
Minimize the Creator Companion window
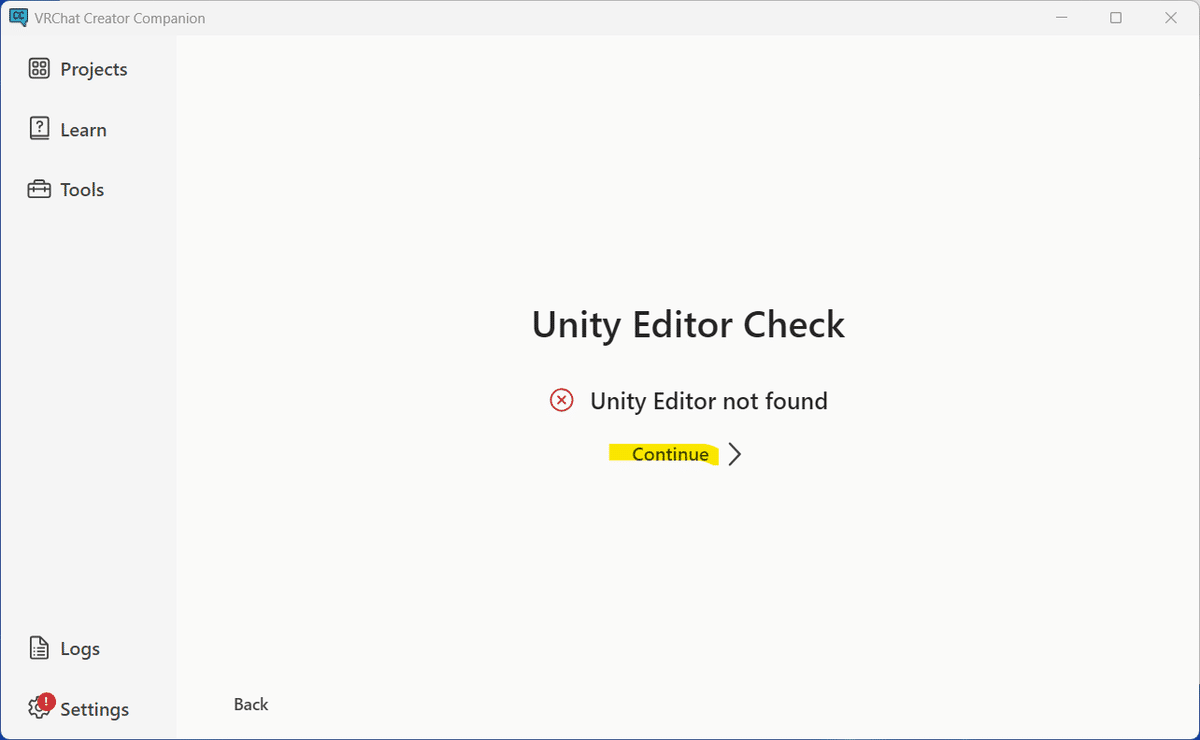1061,18
